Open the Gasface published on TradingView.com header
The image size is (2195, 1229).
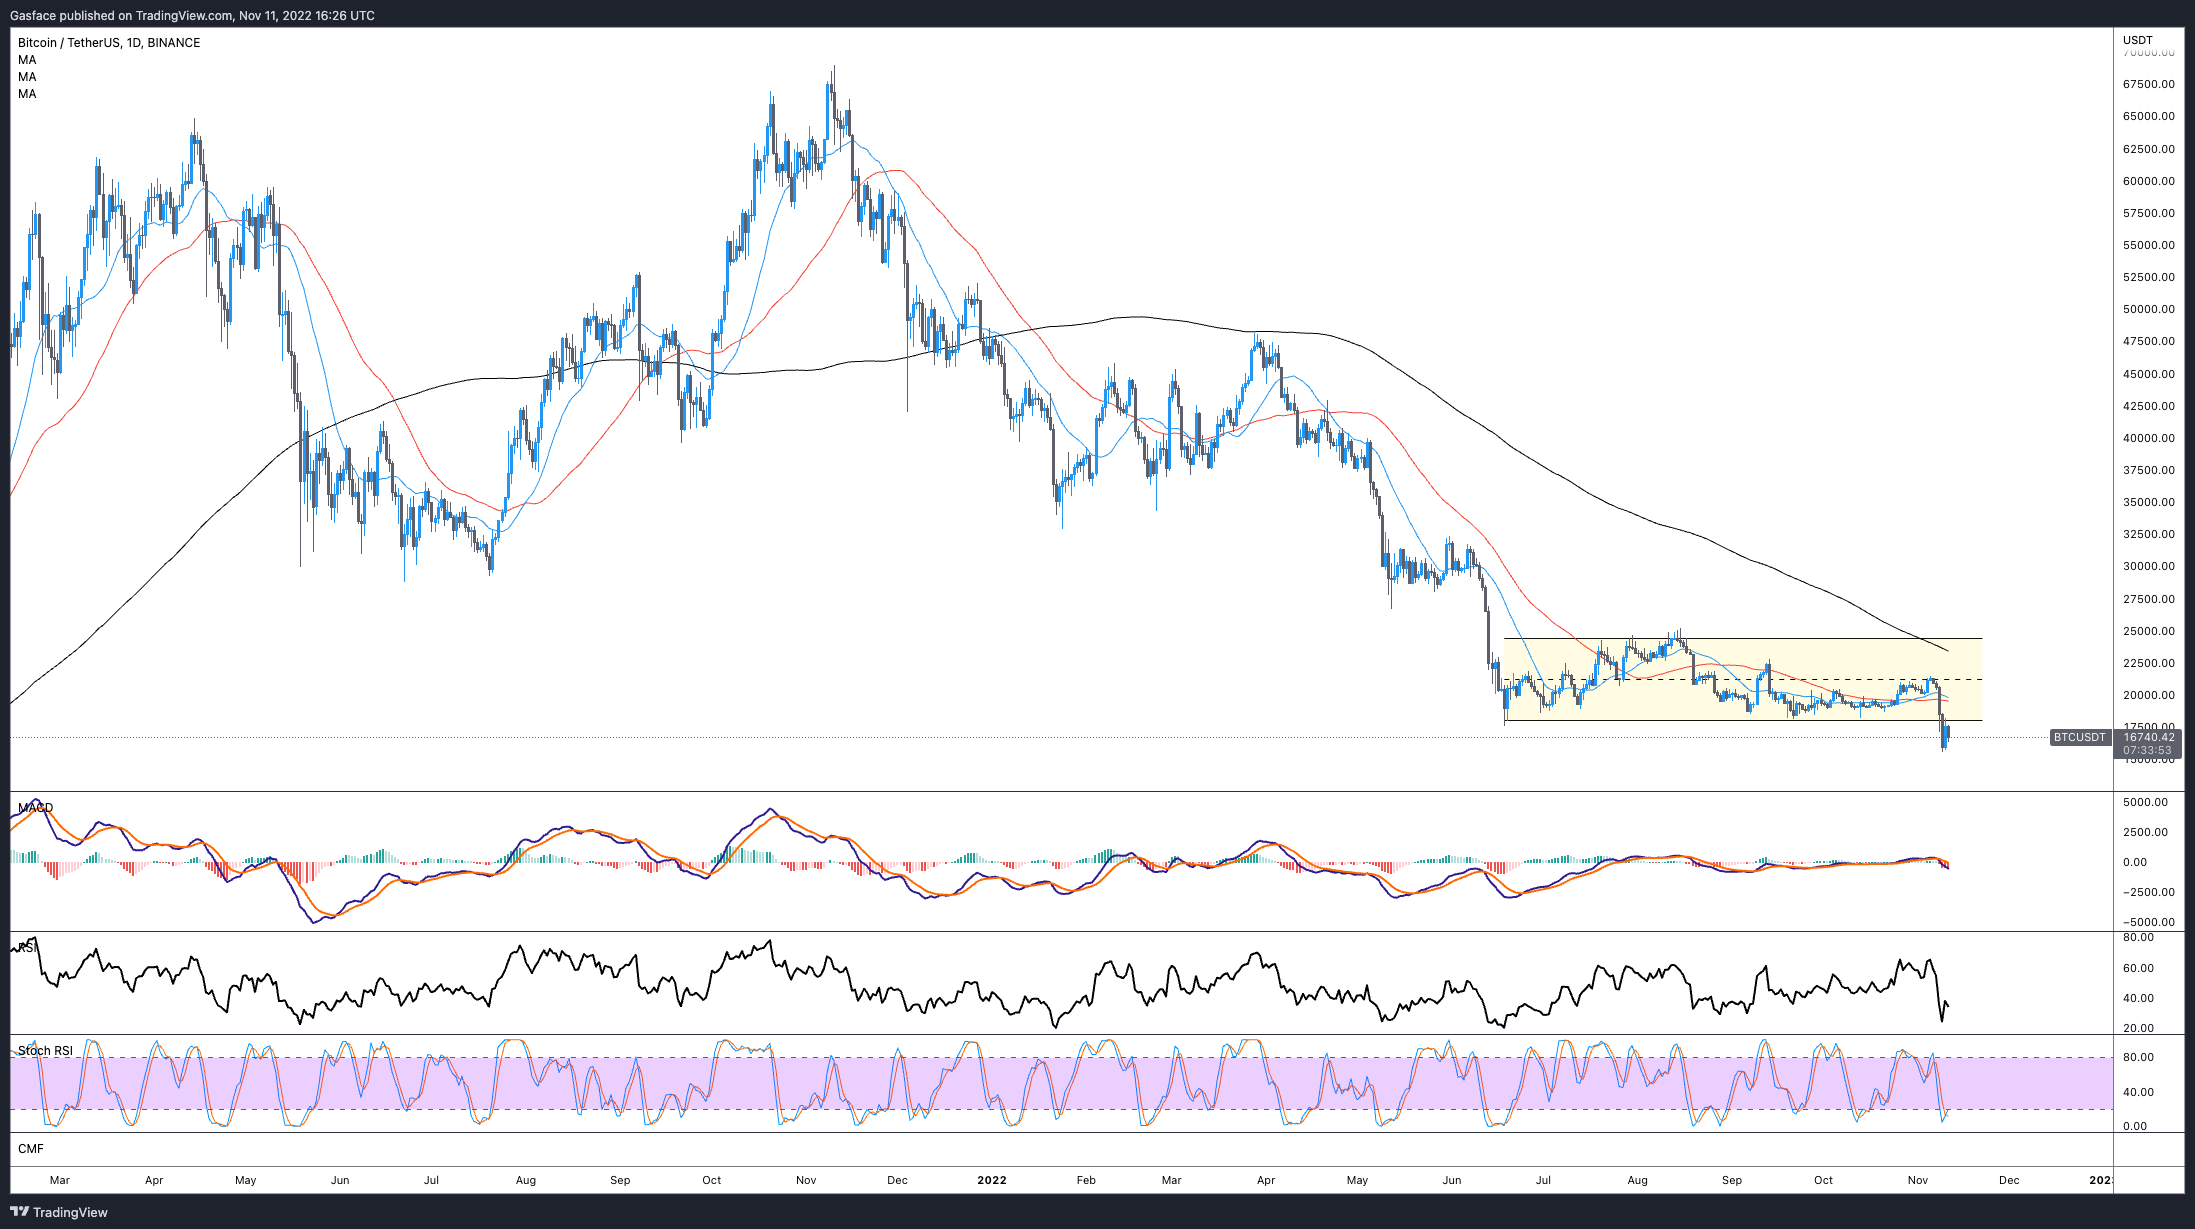pos(192,15)
